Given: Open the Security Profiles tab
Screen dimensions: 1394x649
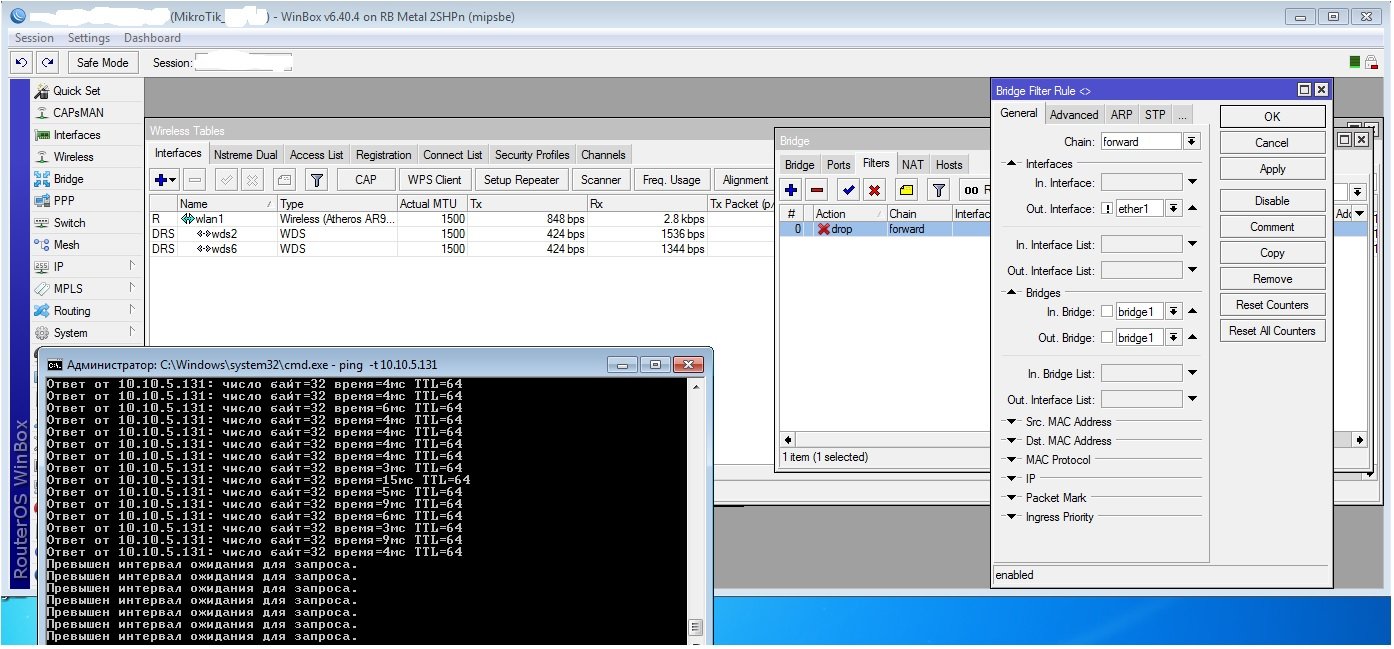Looking at the screenshot, I should (532, 154).
